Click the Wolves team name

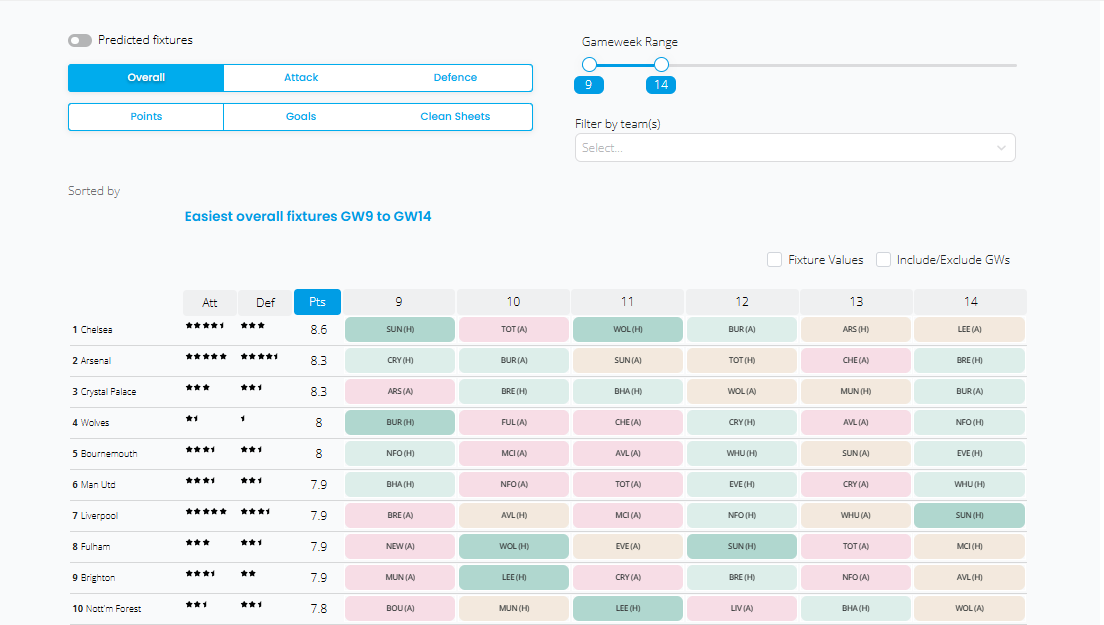pos(95,423)
